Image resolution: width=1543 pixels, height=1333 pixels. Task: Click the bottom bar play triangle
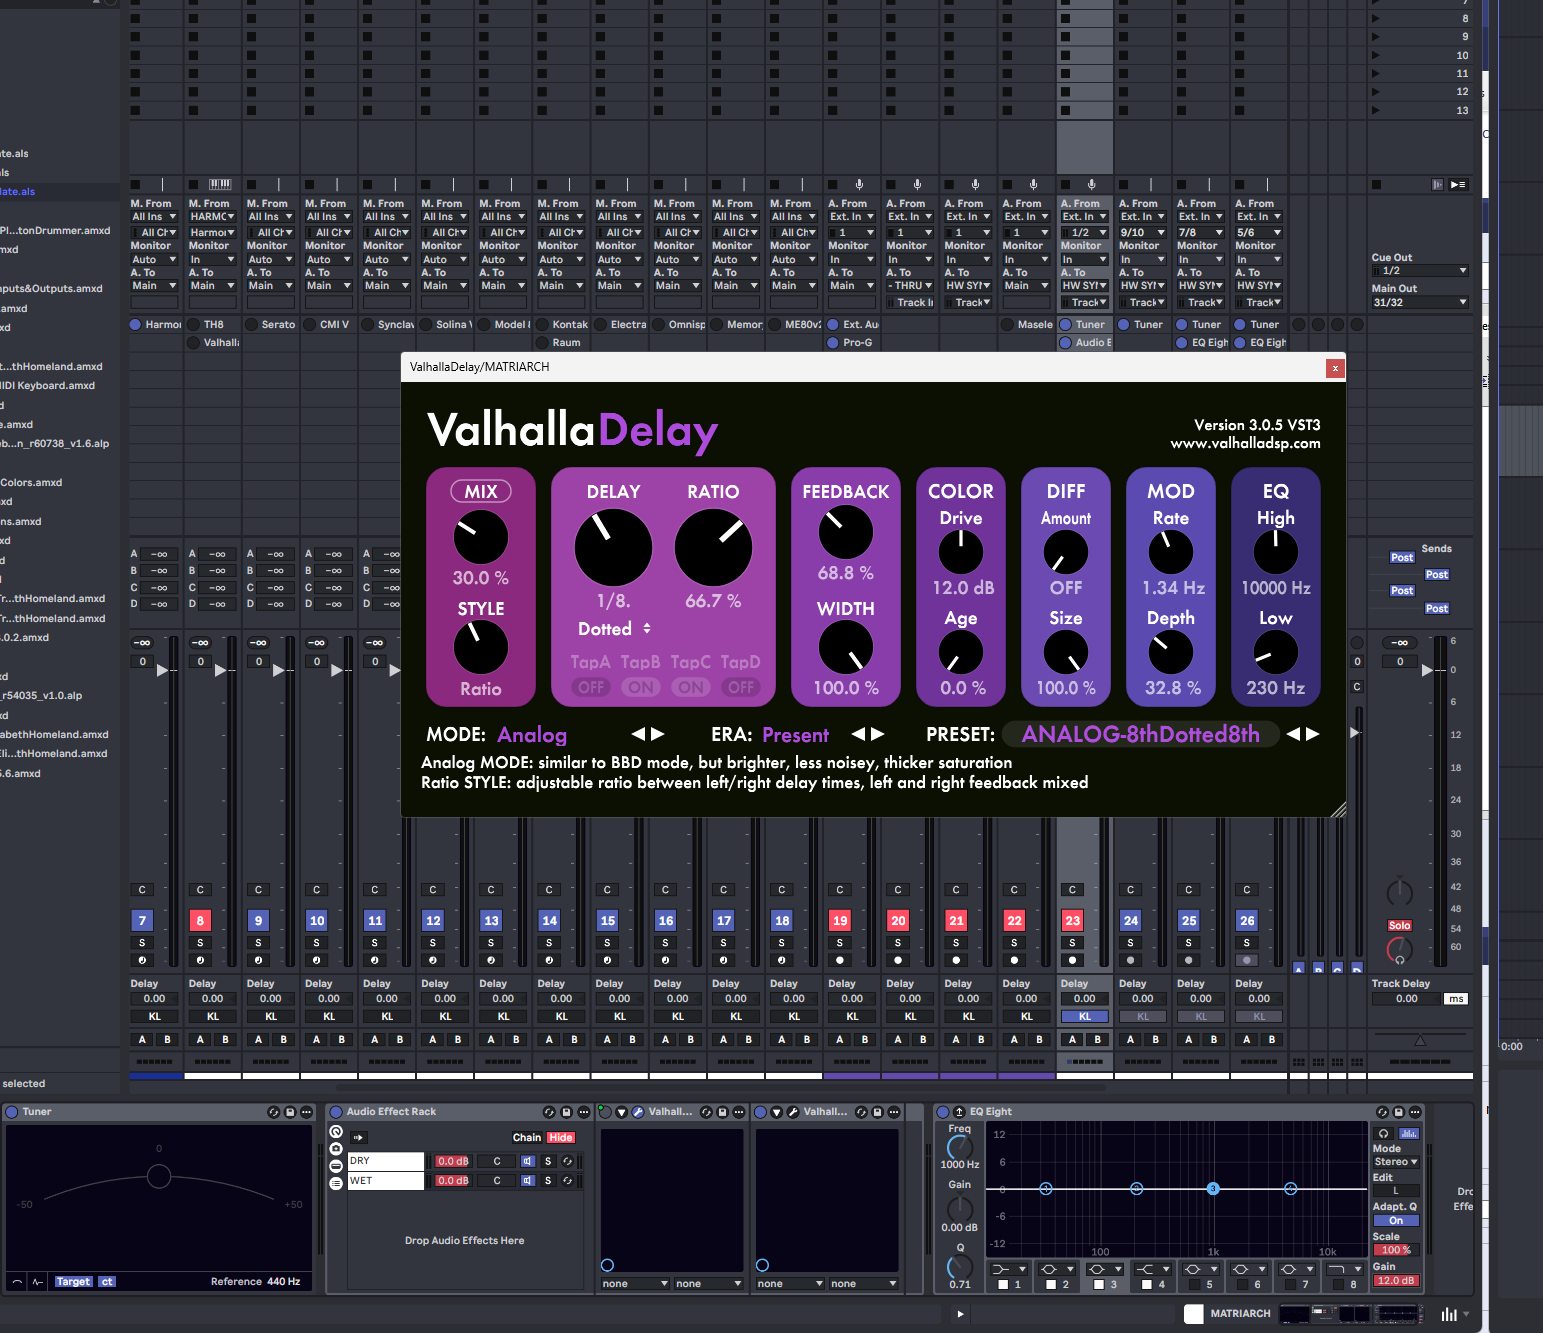[x=960, y=1314]
